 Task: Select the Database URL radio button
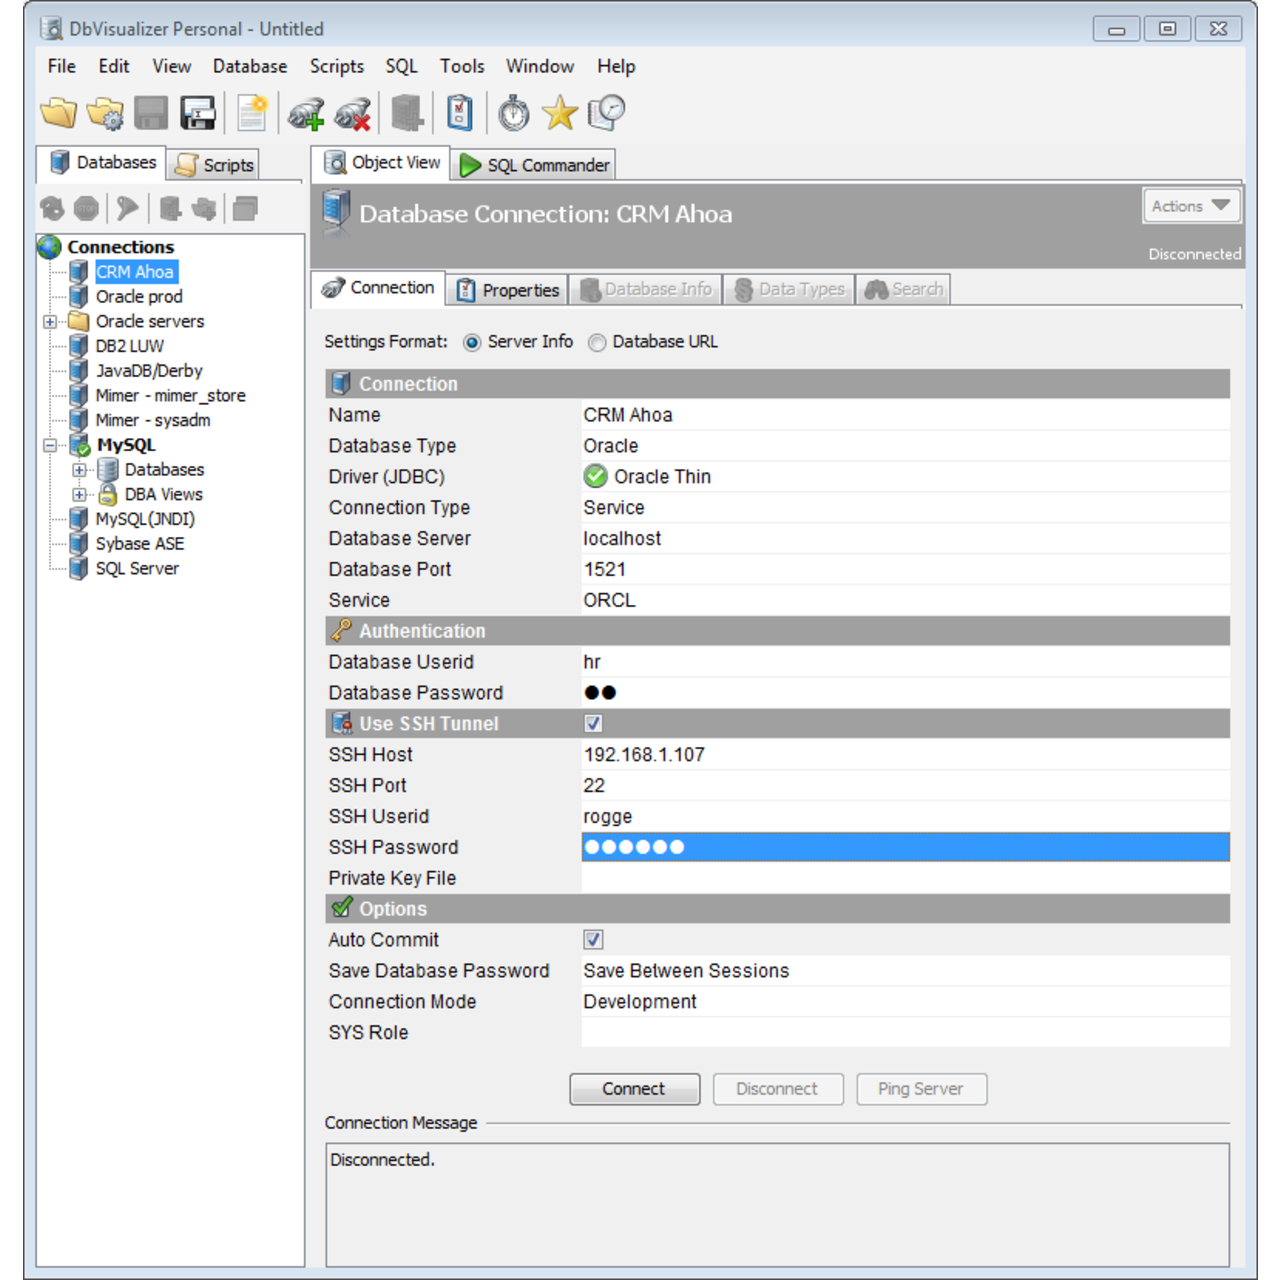point(597,343)
